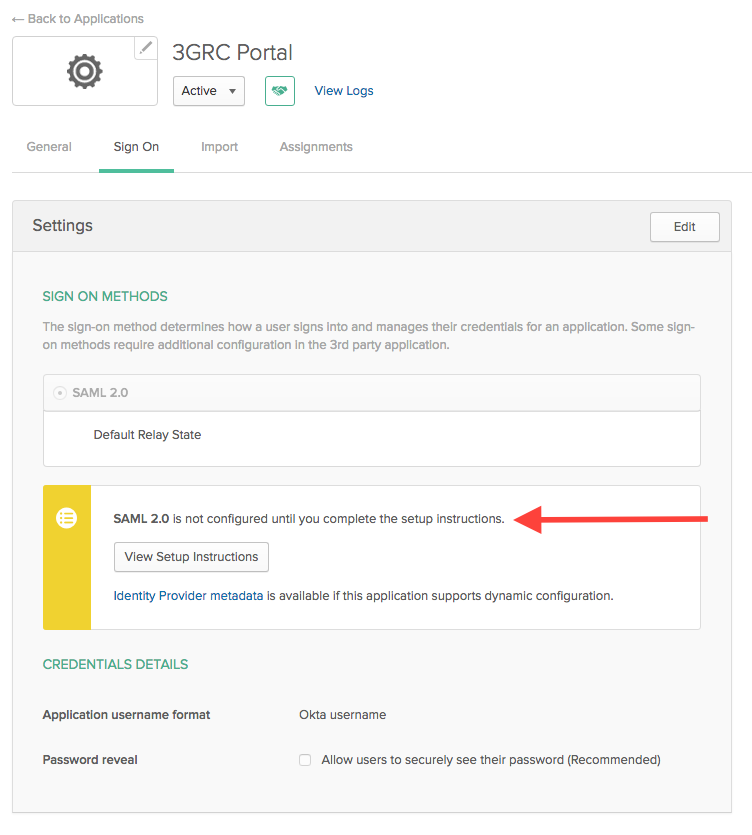Click the Default Relay State label
752x835 pixels.
click(148, 435)
